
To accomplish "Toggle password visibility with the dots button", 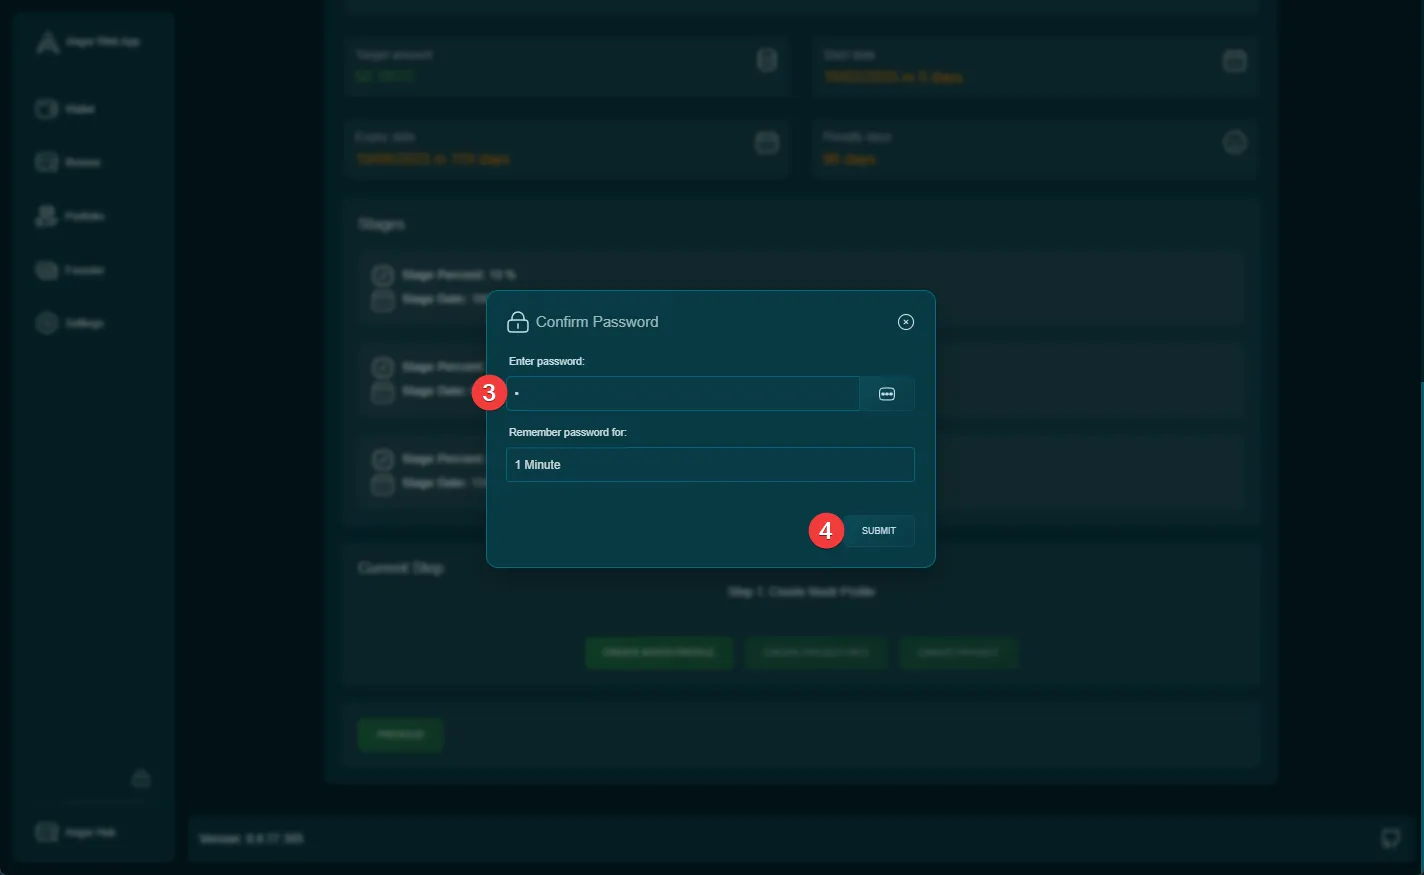I will coord(887,394).
